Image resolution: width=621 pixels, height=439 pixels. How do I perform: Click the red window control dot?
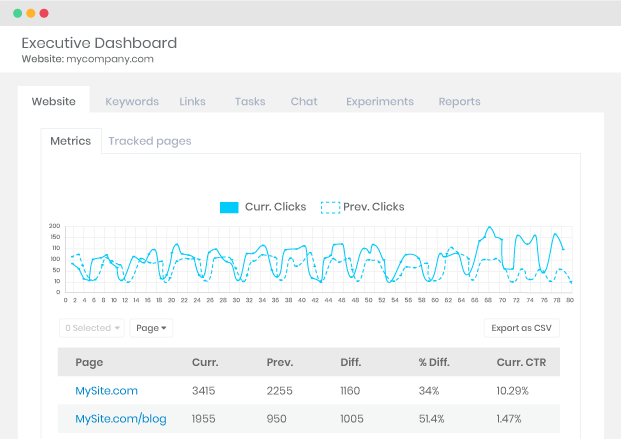pos(44,13)
